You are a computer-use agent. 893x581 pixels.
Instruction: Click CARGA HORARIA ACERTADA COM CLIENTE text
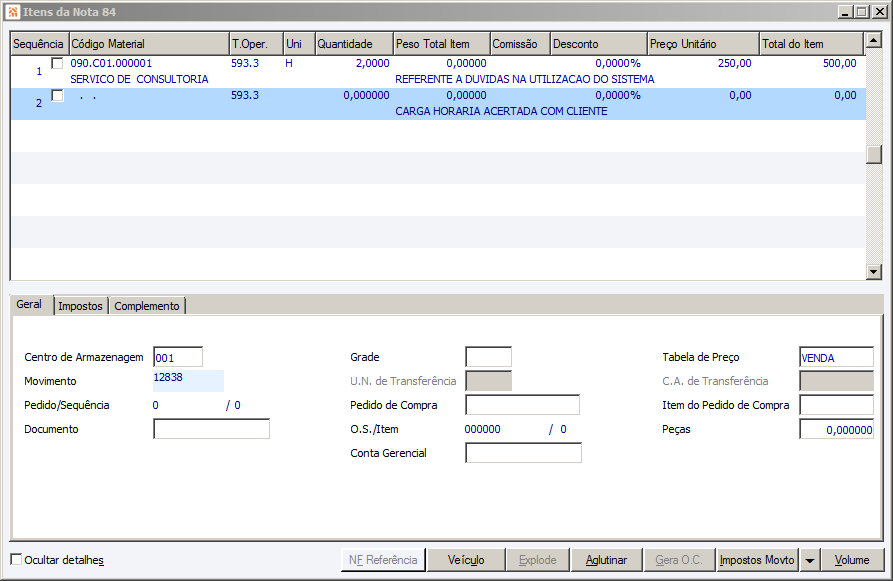click(x=501, y=111)
